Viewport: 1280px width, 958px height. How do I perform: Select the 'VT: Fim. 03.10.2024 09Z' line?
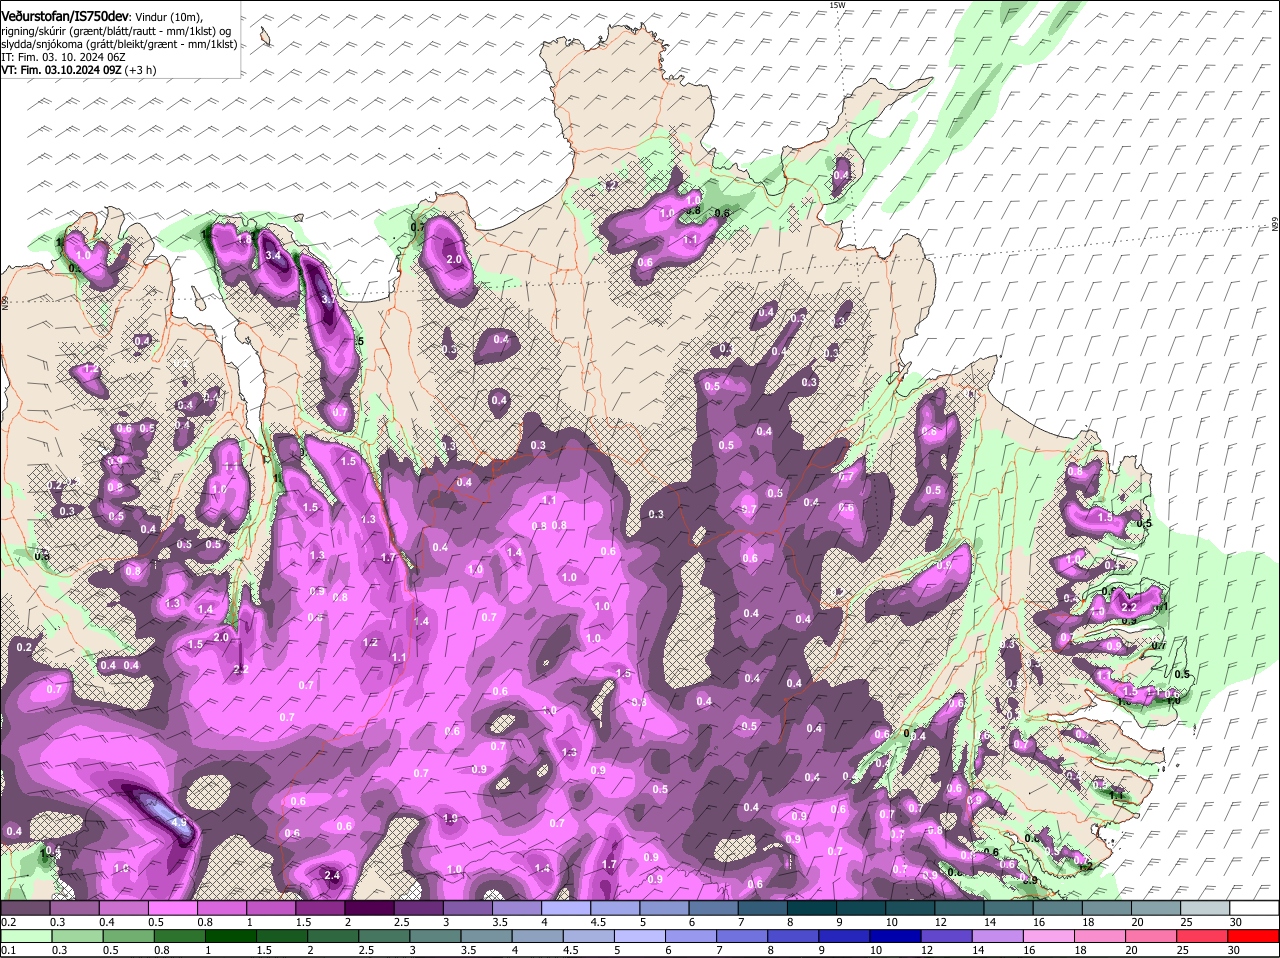click(62, 70)
